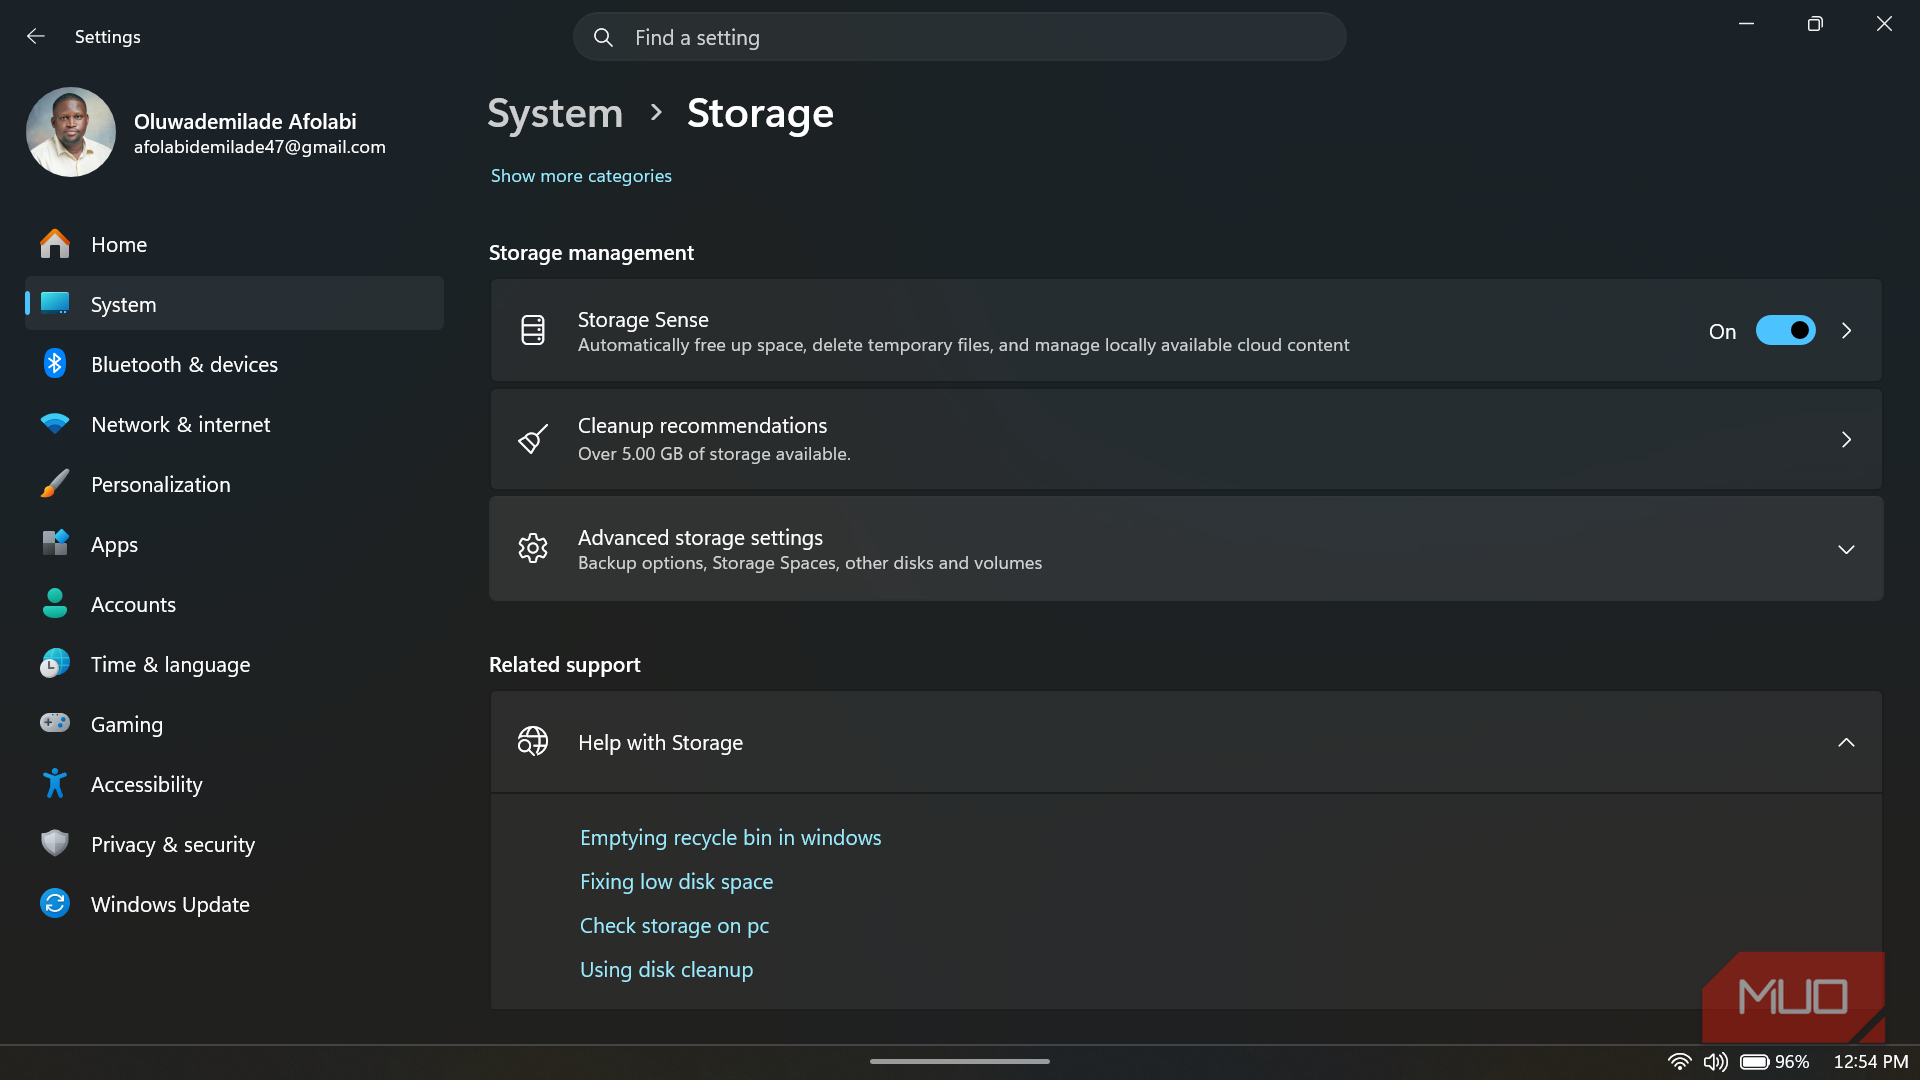The image size is (1920, 1080).
Task: Click the Time & language globe icon
Action: click(x=55, y=663)
